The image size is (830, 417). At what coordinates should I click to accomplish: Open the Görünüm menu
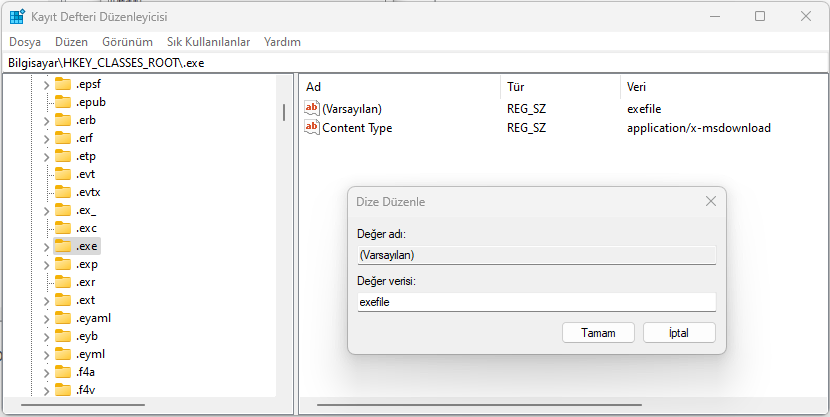[128, 42]
